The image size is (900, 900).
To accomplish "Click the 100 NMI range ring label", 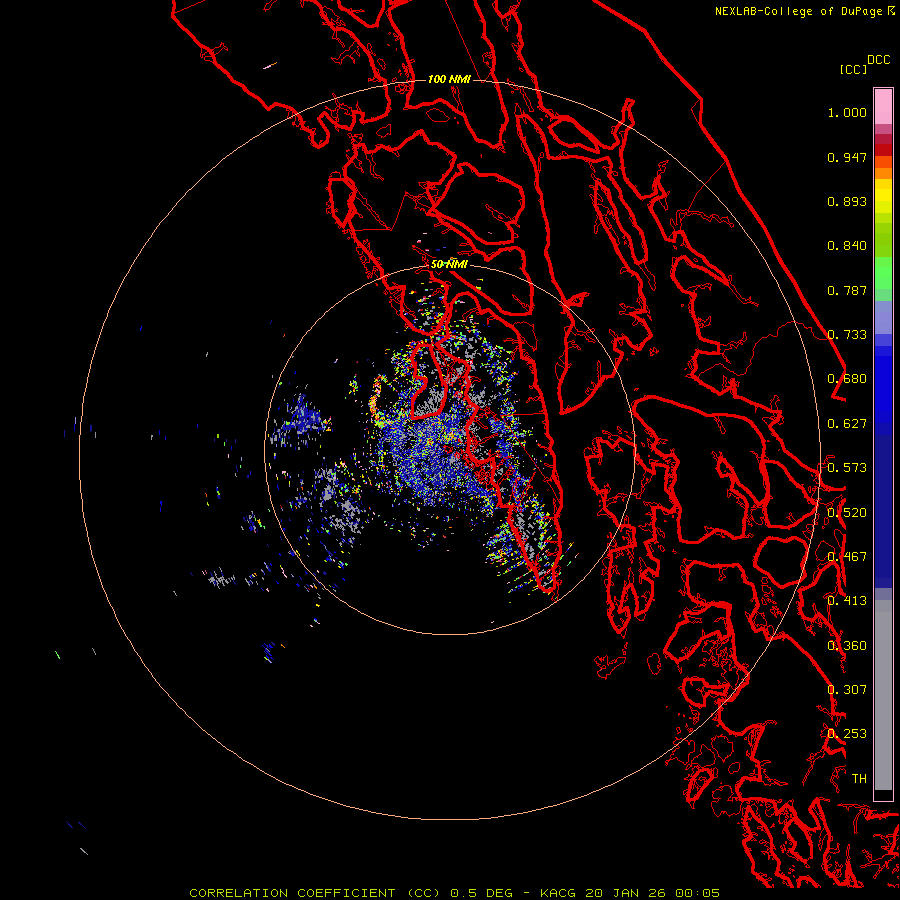I will pyautogui.click(x=449, y=79).
